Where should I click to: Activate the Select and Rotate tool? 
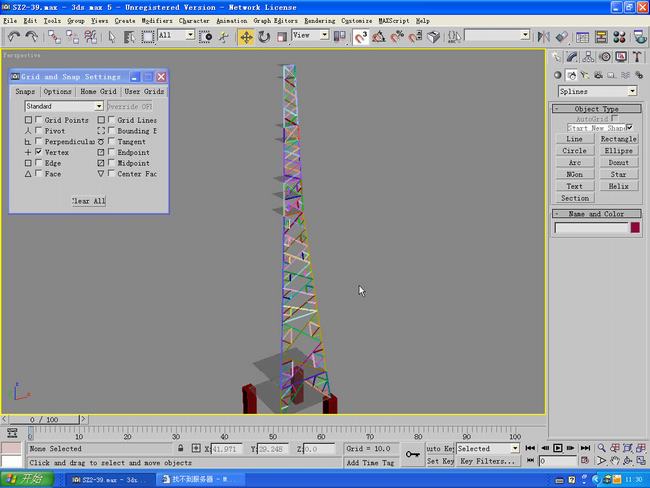pyautogui.click(x=264, y=37)
